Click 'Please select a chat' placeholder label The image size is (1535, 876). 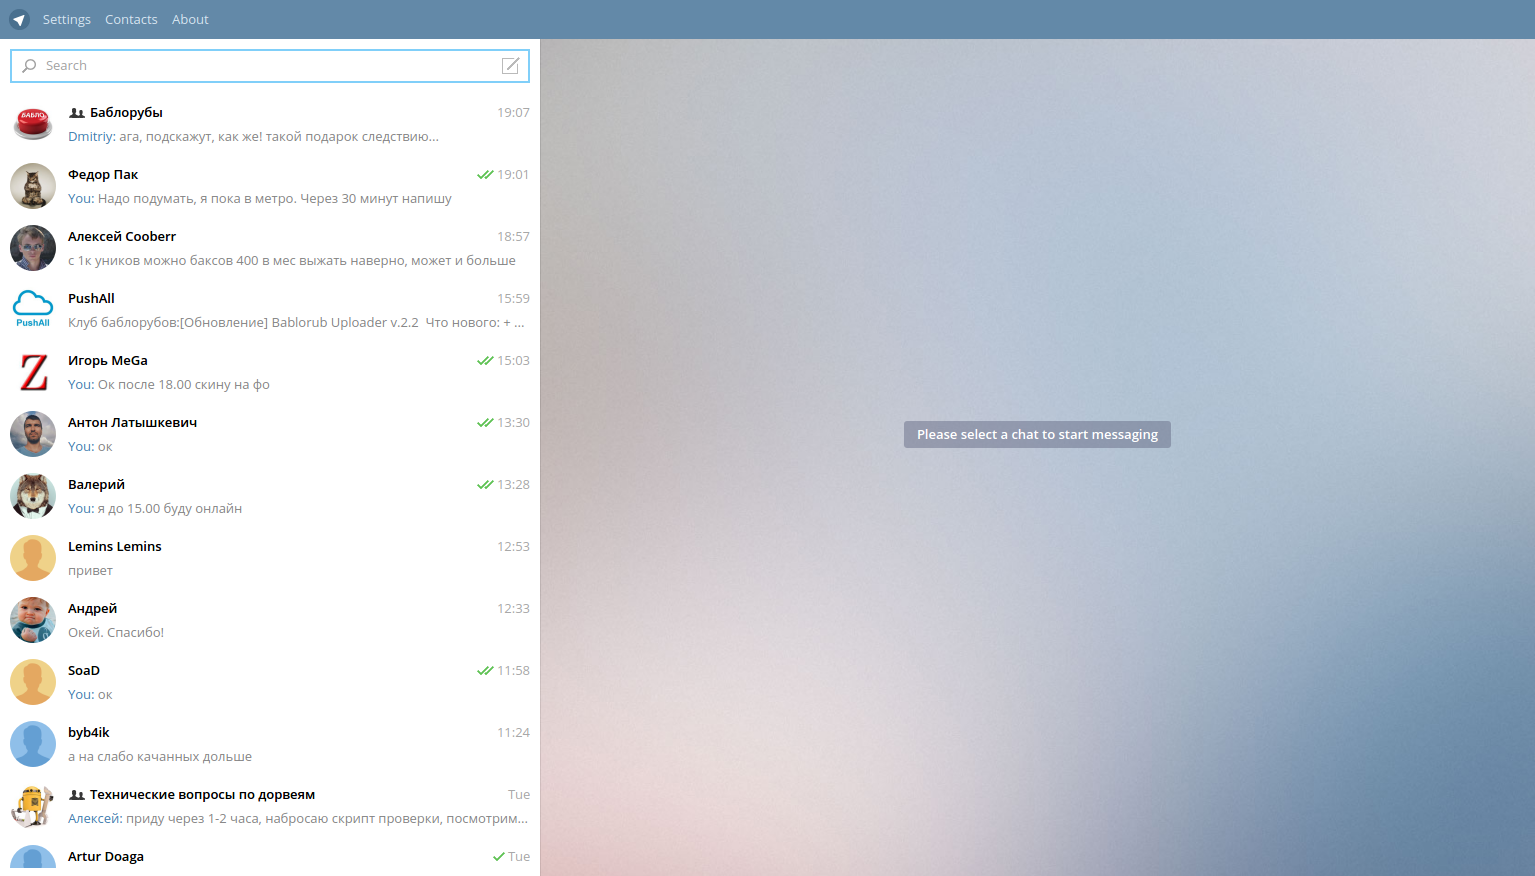click(x=1037, y=435)
